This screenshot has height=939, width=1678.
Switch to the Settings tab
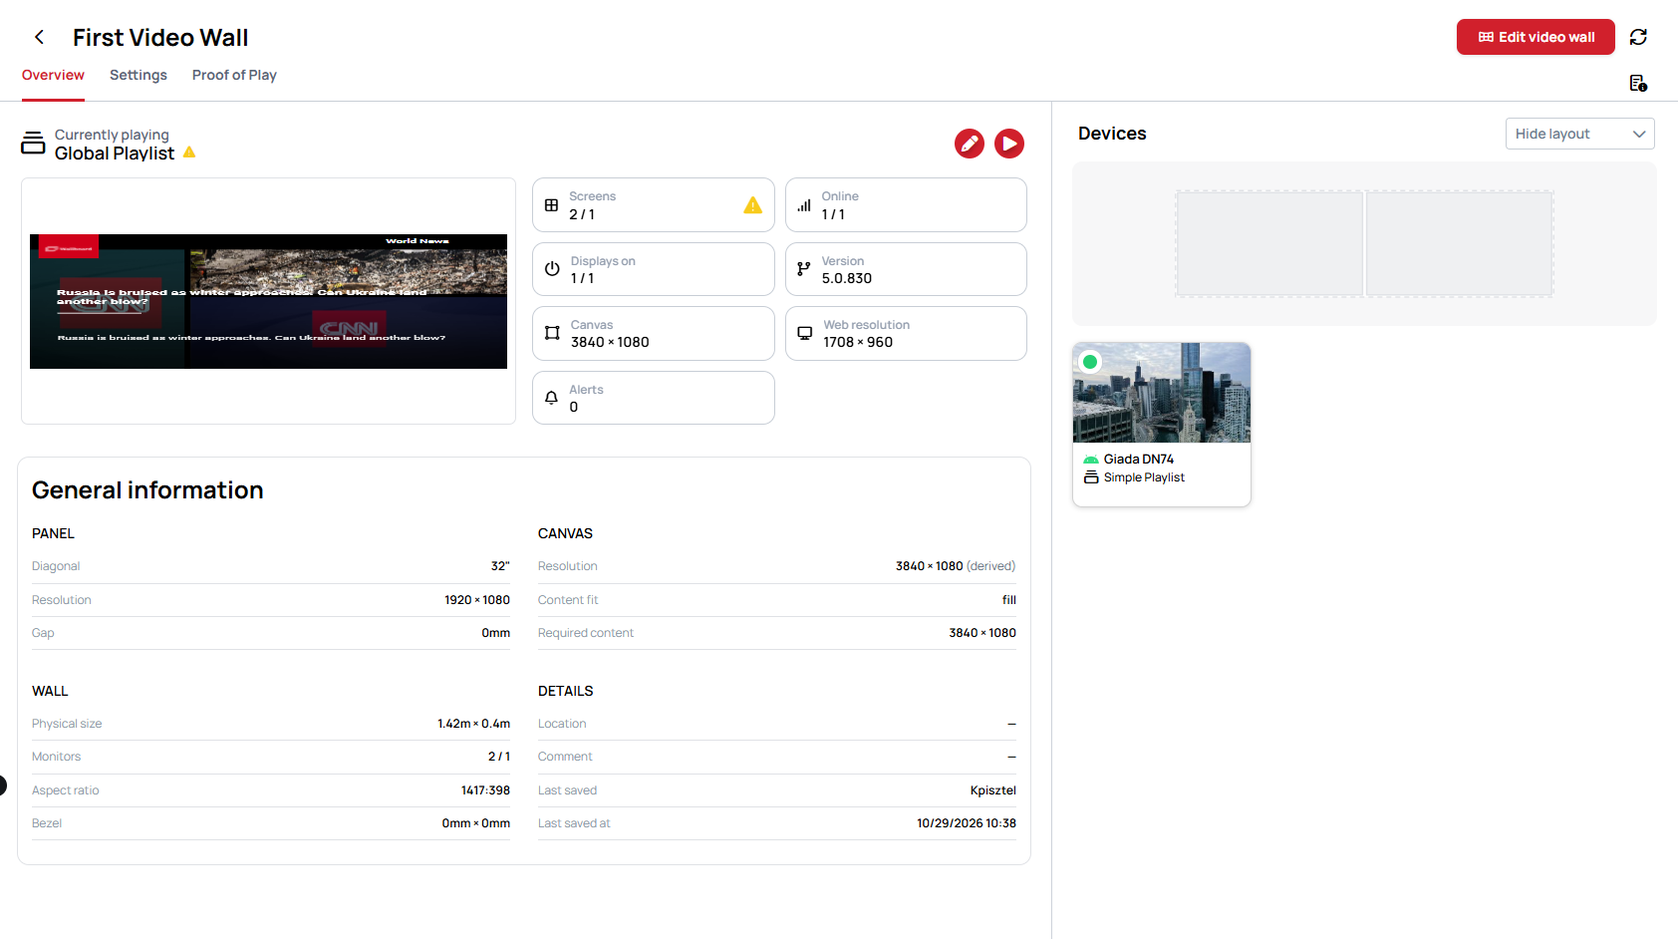138,75
